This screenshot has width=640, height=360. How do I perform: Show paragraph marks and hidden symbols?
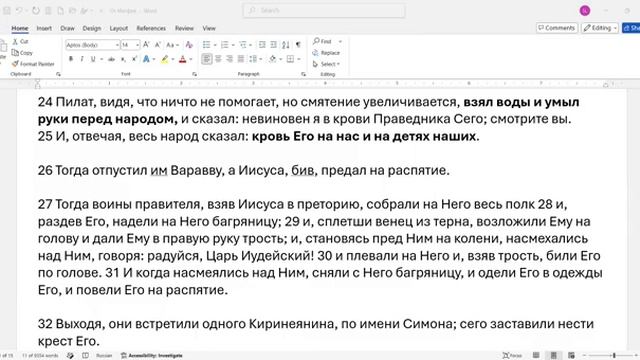coord(298,44)
